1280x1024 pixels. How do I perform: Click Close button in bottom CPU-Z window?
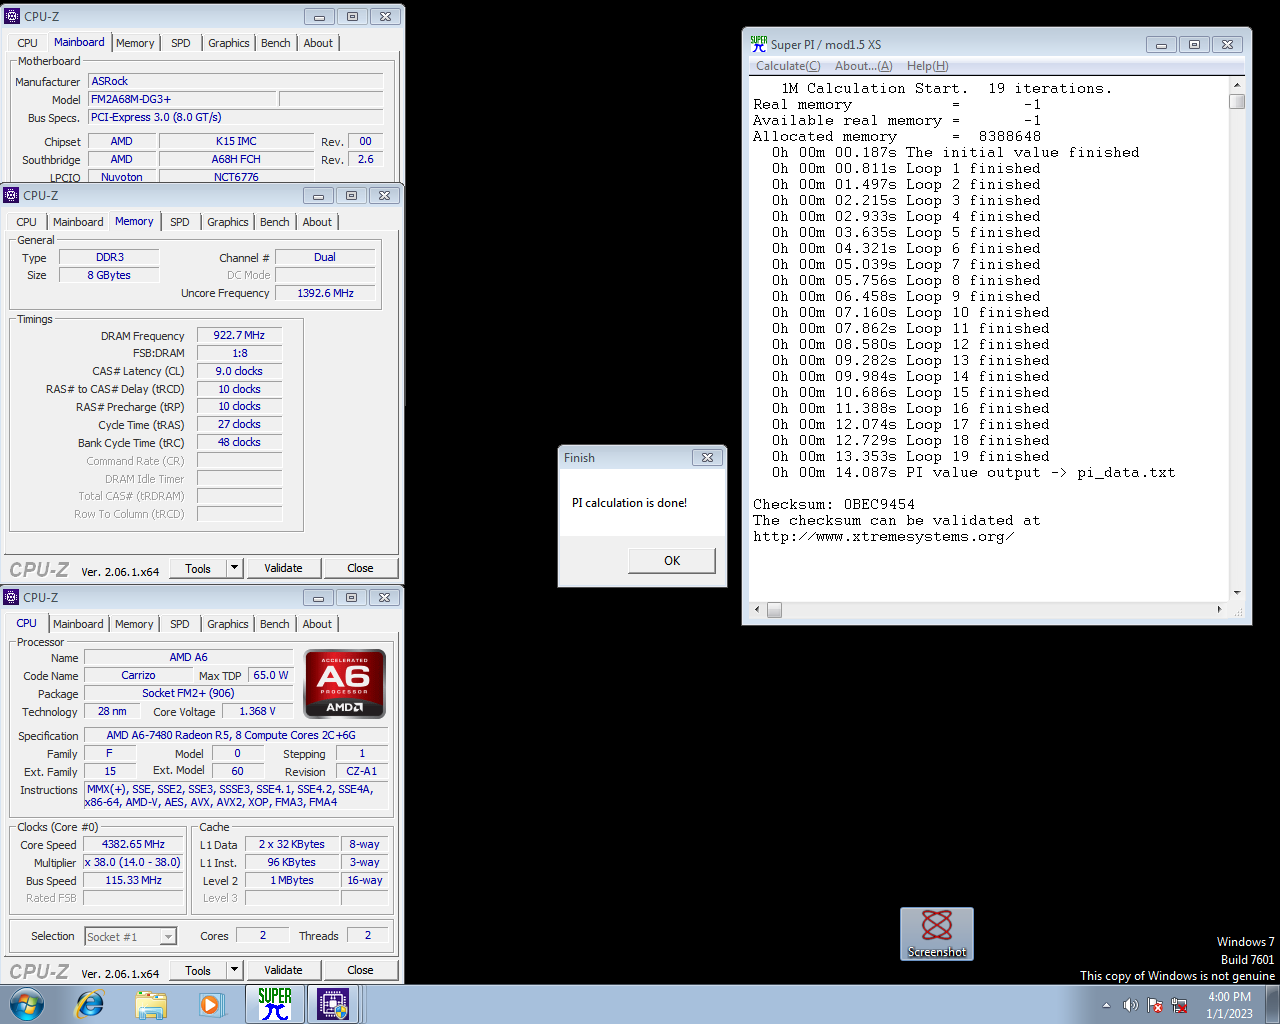360,970
